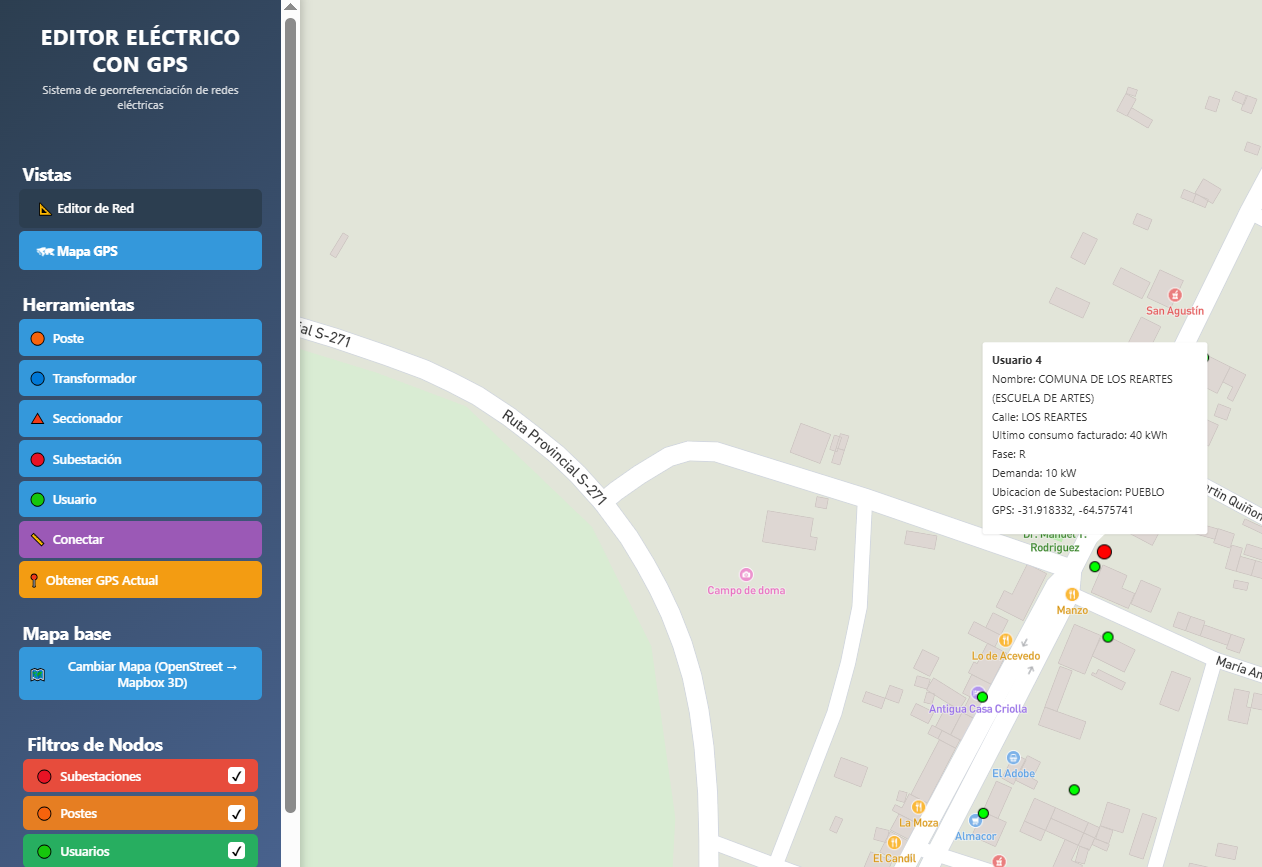This screenshot has width=1262, height=867.
Task: Click Obtener GPS Actual button
Action: click(140, 579)
